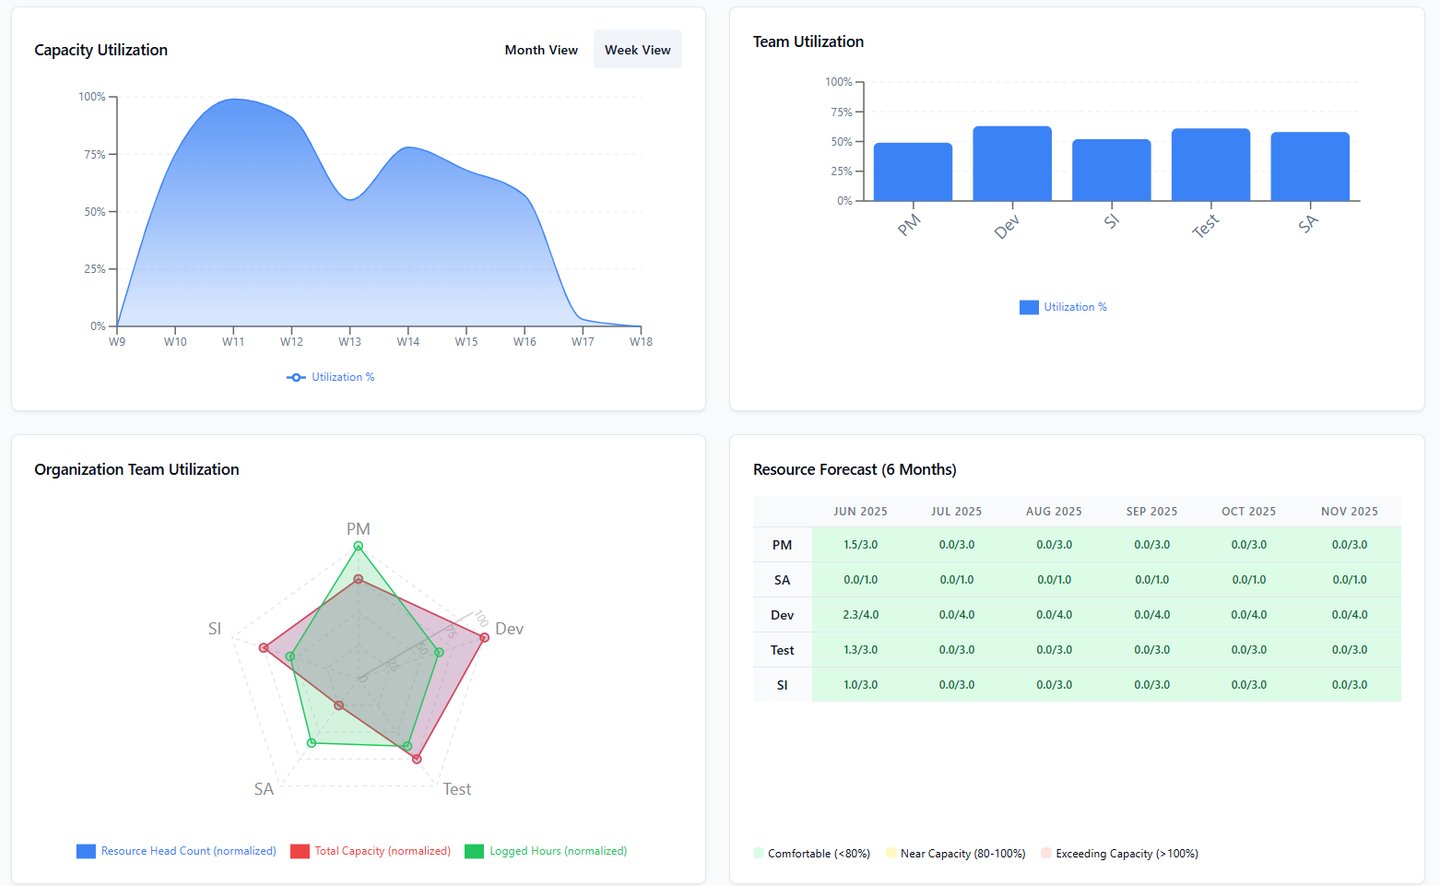Viewport: 1440px width, 886px height.
Task: Click the red Dev vertex on radar chart
Action: pyautogui.click(x=484, y=638)
